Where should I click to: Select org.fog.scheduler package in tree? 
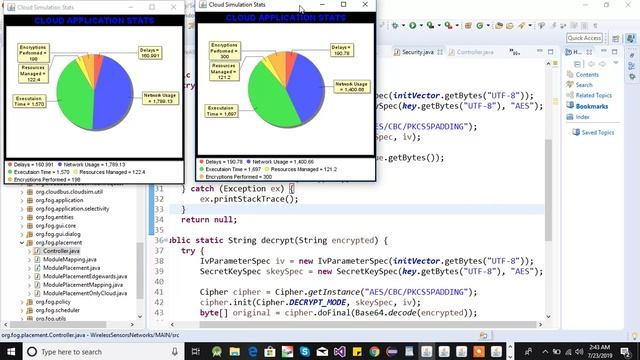(58, 310)
